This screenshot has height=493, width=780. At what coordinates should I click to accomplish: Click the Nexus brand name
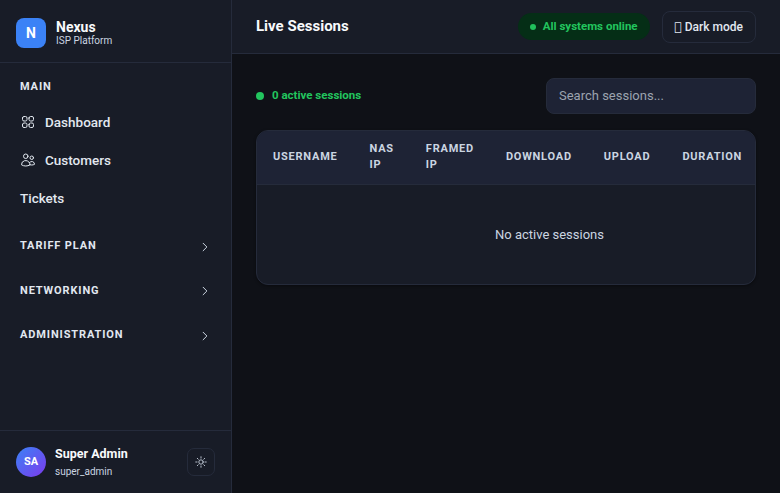tap(76, 27)
